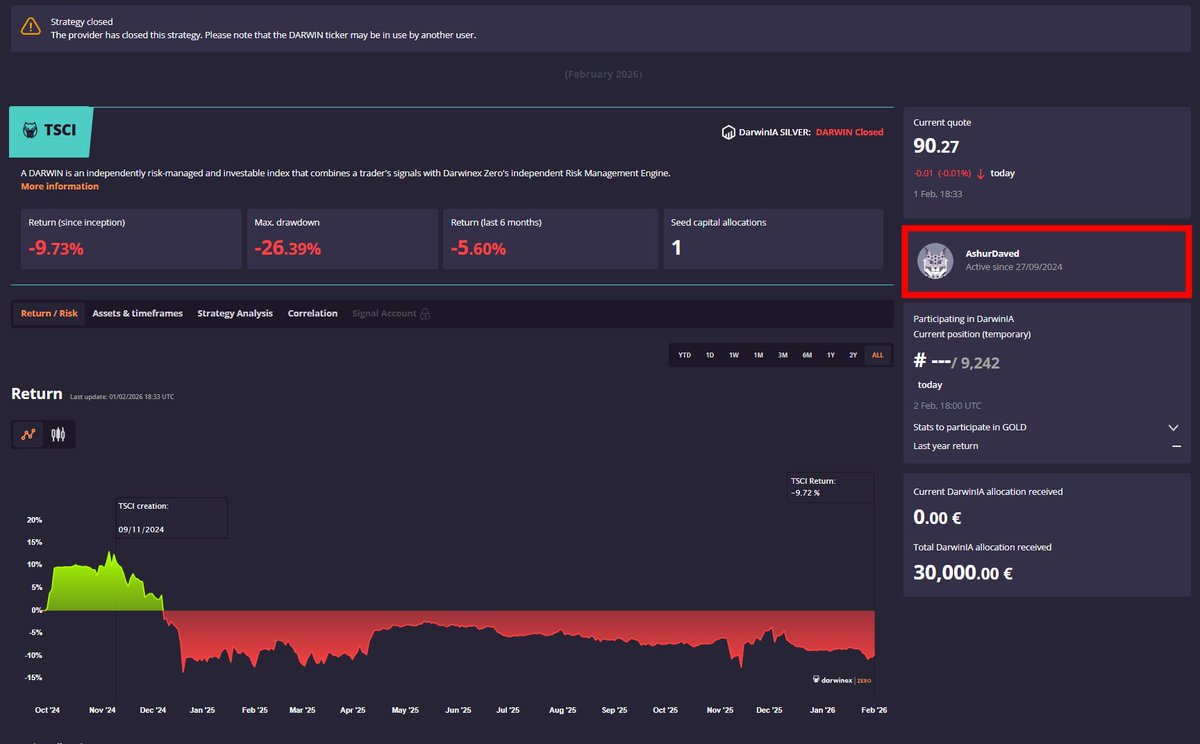Switch to candlestick chart view icon

point(59,435)
